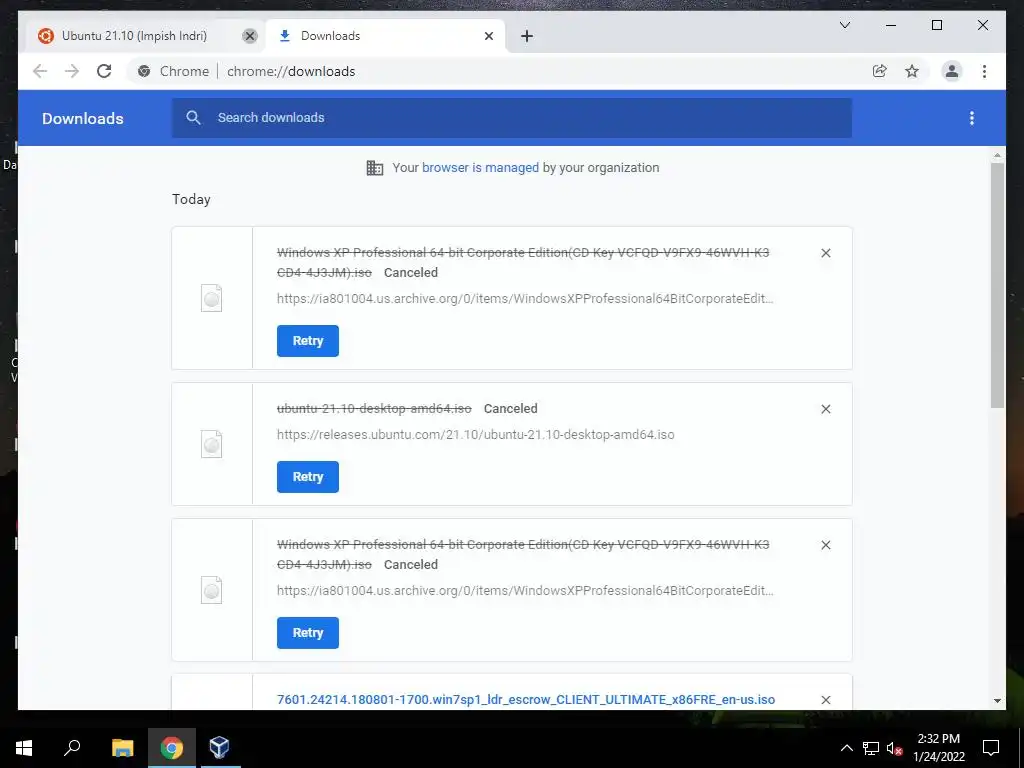Click the struck-through ubuntu-21.10-desktop-amd64.iso filename
Image resolution: width=1024 pixels, height=768 pixels.
pyautogui.click(x=374, y=409)
